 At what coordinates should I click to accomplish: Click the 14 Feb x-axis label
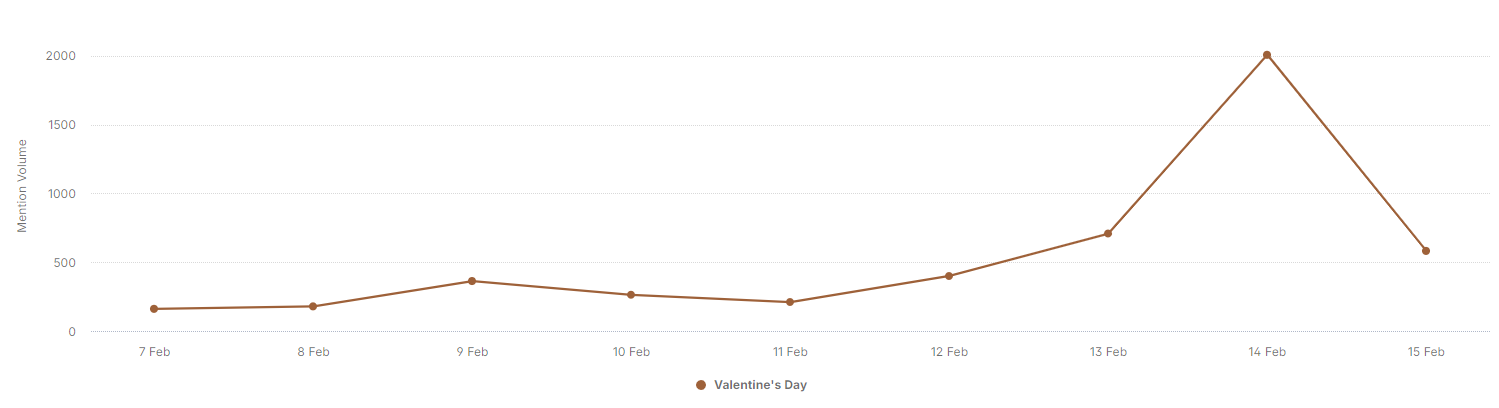tap(1267, 352)
